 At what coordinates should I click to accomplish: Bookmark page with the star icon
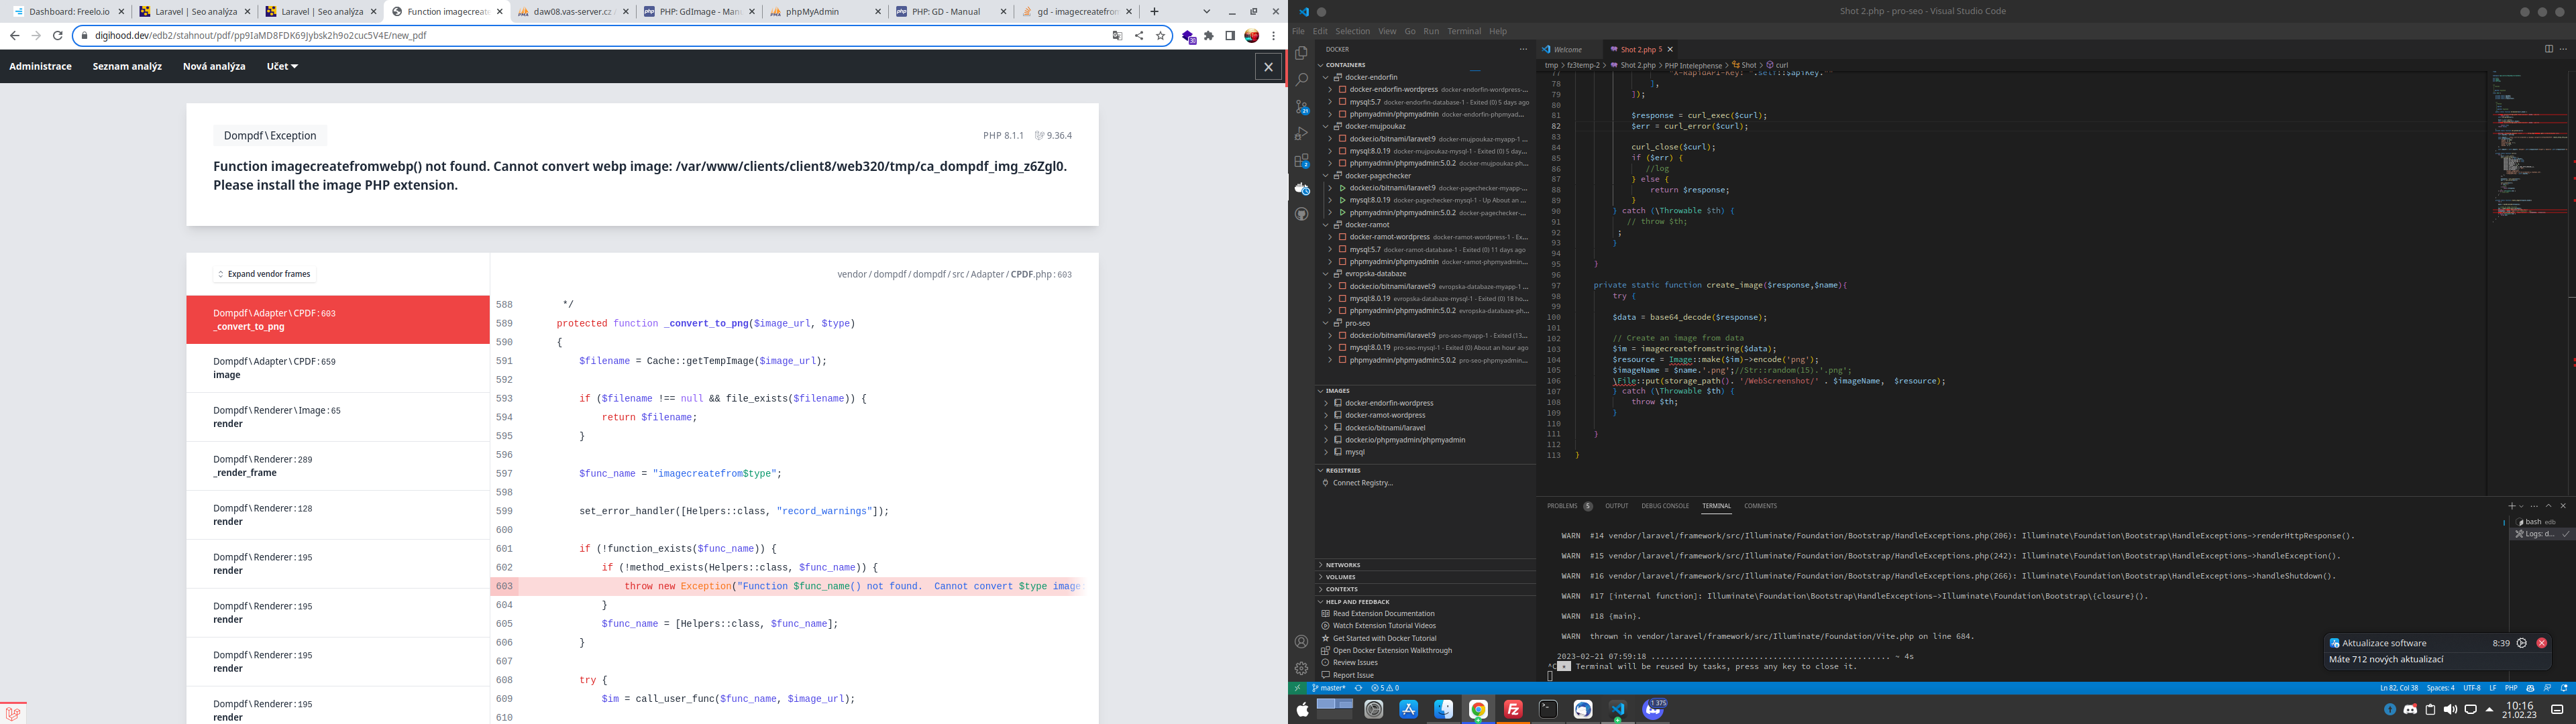pyautogui.click(x=1160, y=35)
